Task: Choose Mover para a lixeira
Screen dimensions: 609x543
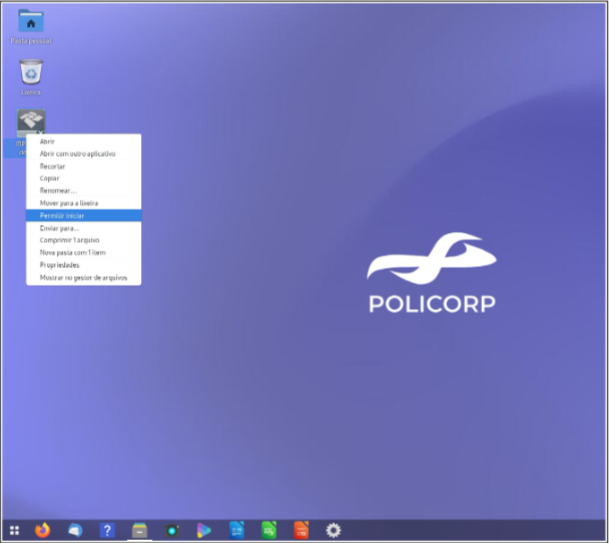Action: click(x=84, y=203)
